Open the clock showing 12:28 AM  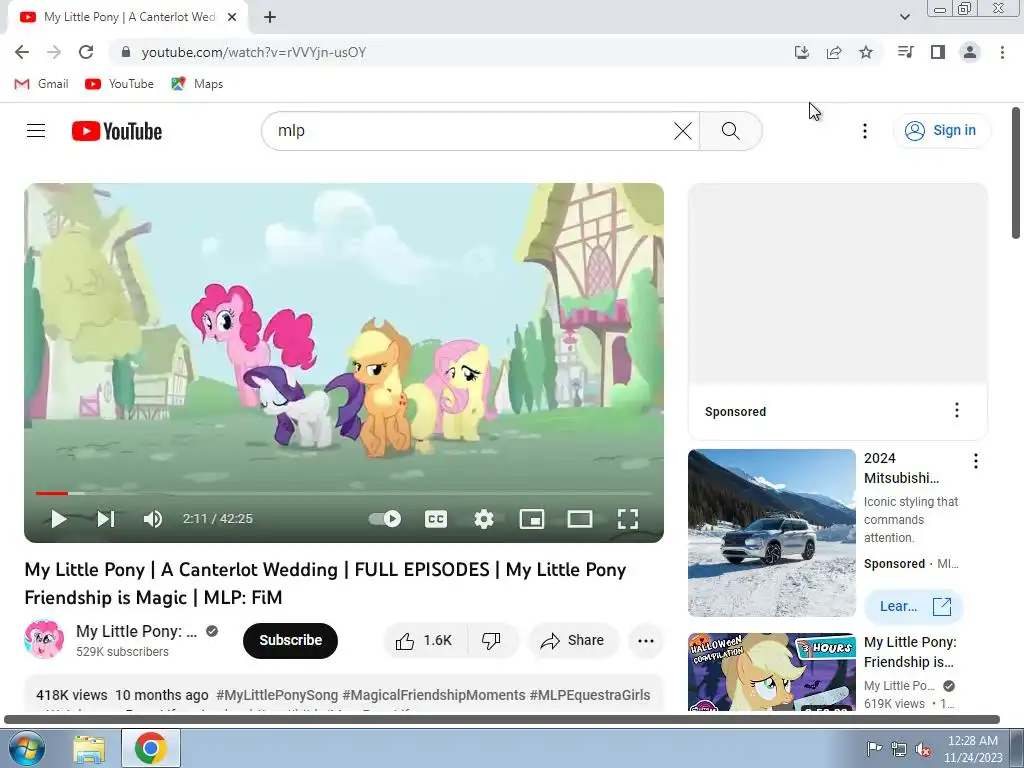click(973, 749)
